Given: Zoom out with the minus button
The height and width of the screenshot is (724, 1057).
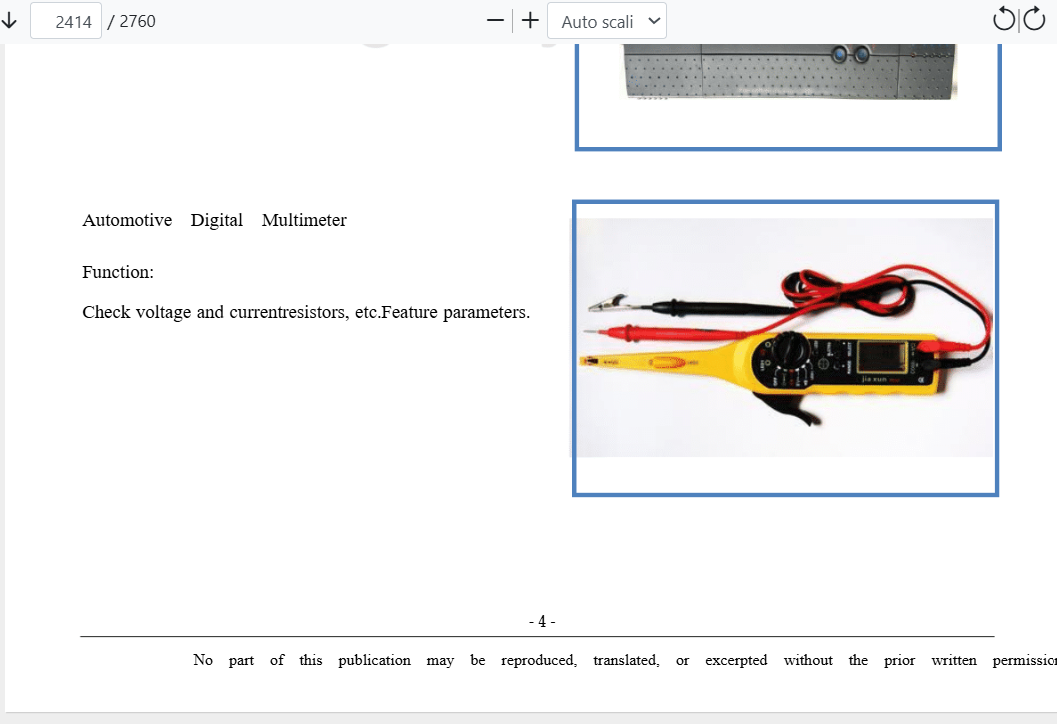Looking at the screenshot, I should tap(495, 21).
